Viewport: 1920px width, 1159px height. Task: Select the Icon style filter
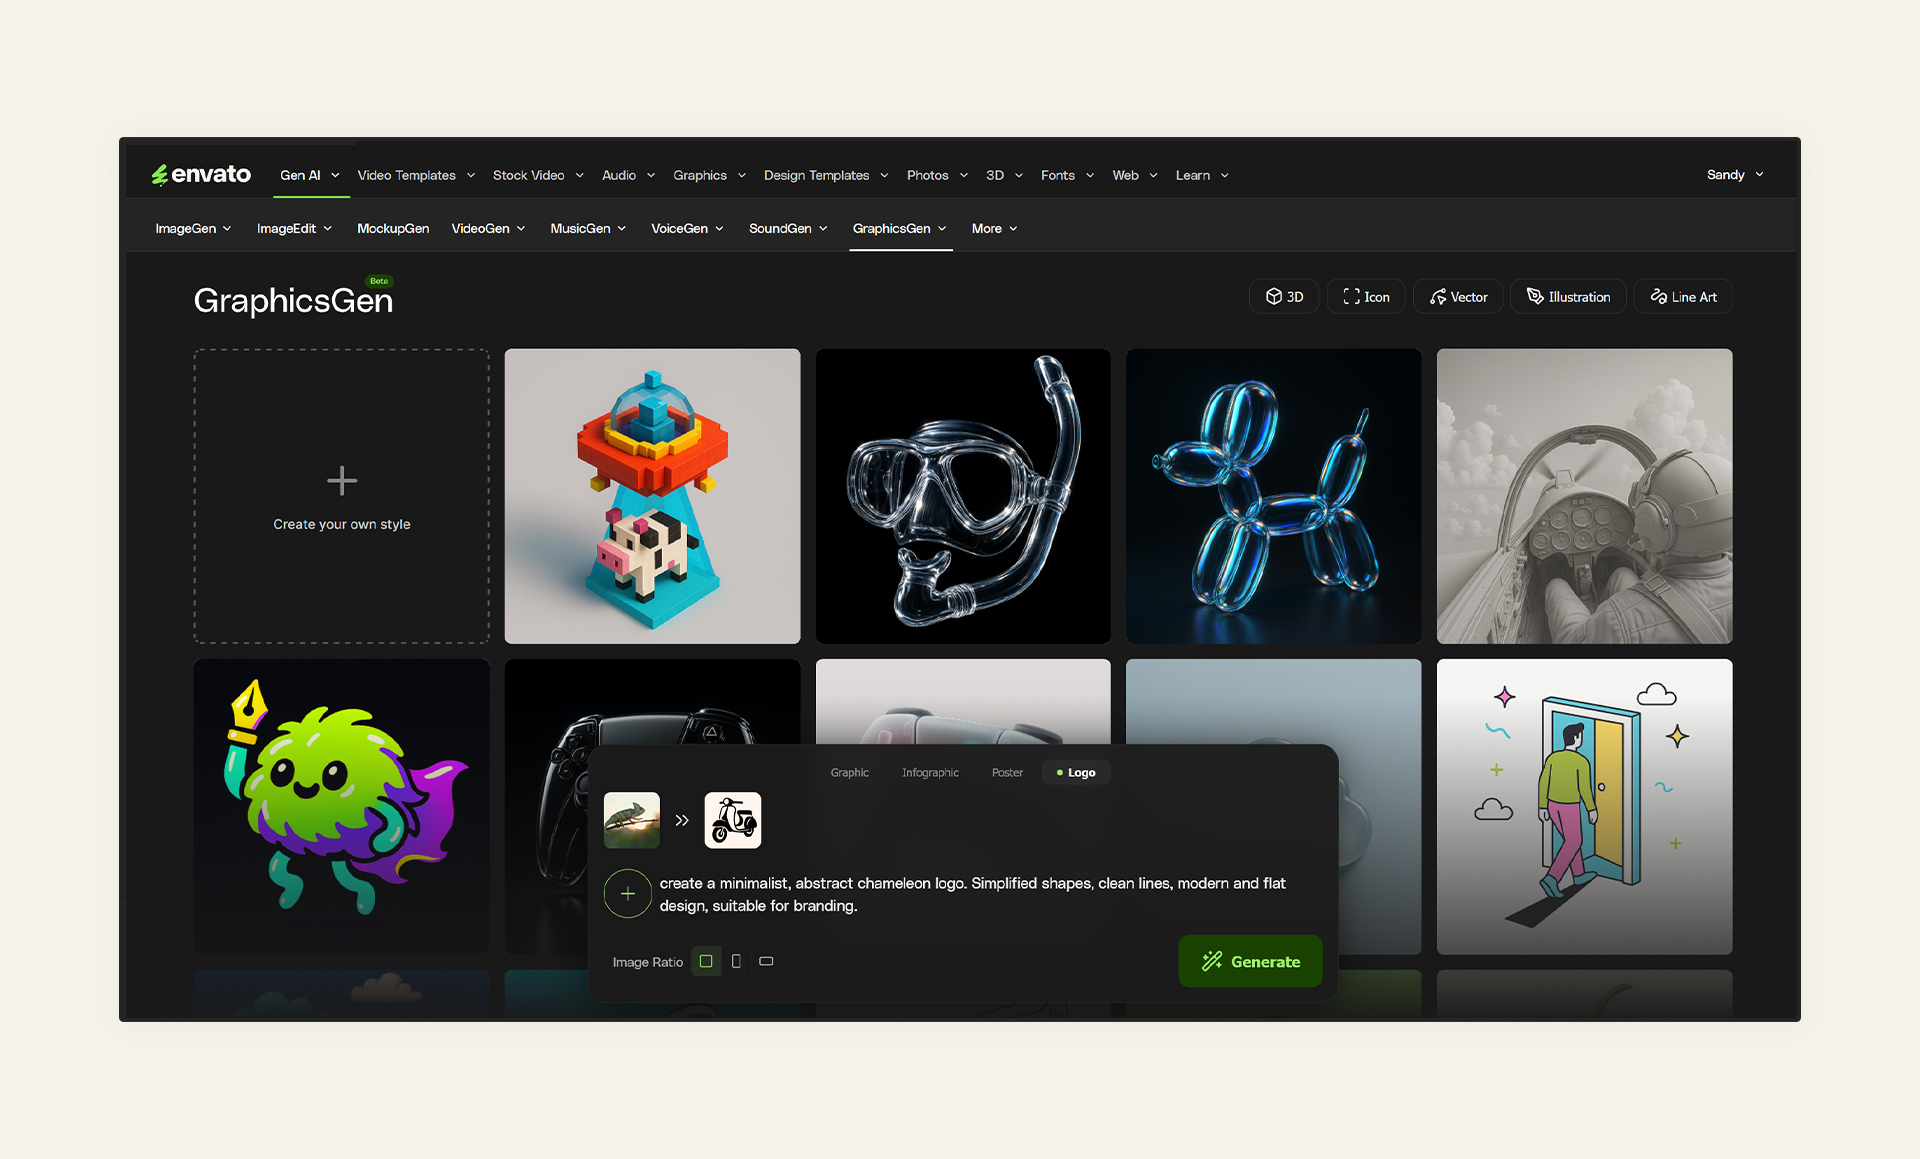click(x=1366, y=297)
